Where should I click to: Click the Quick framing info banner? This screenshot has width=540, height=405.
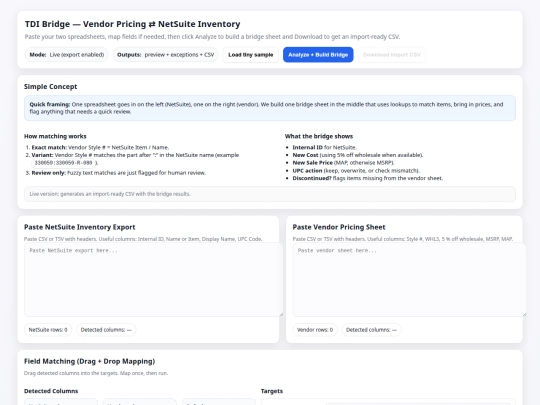[x=270, y=108]
